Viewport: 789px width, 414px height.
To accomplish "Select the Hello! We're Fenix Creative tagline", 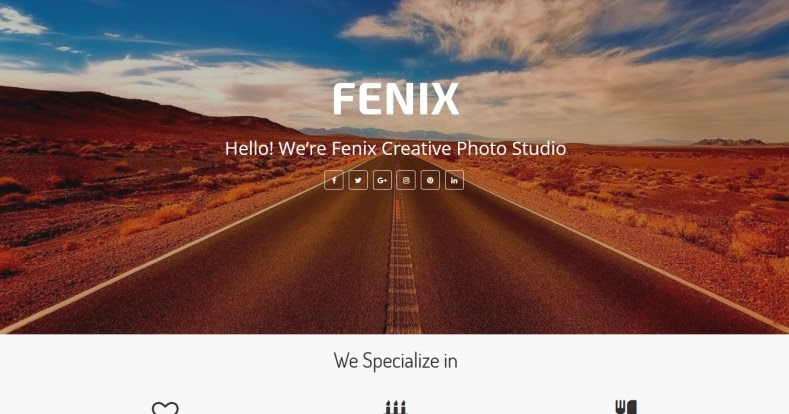I will point(396,148).
